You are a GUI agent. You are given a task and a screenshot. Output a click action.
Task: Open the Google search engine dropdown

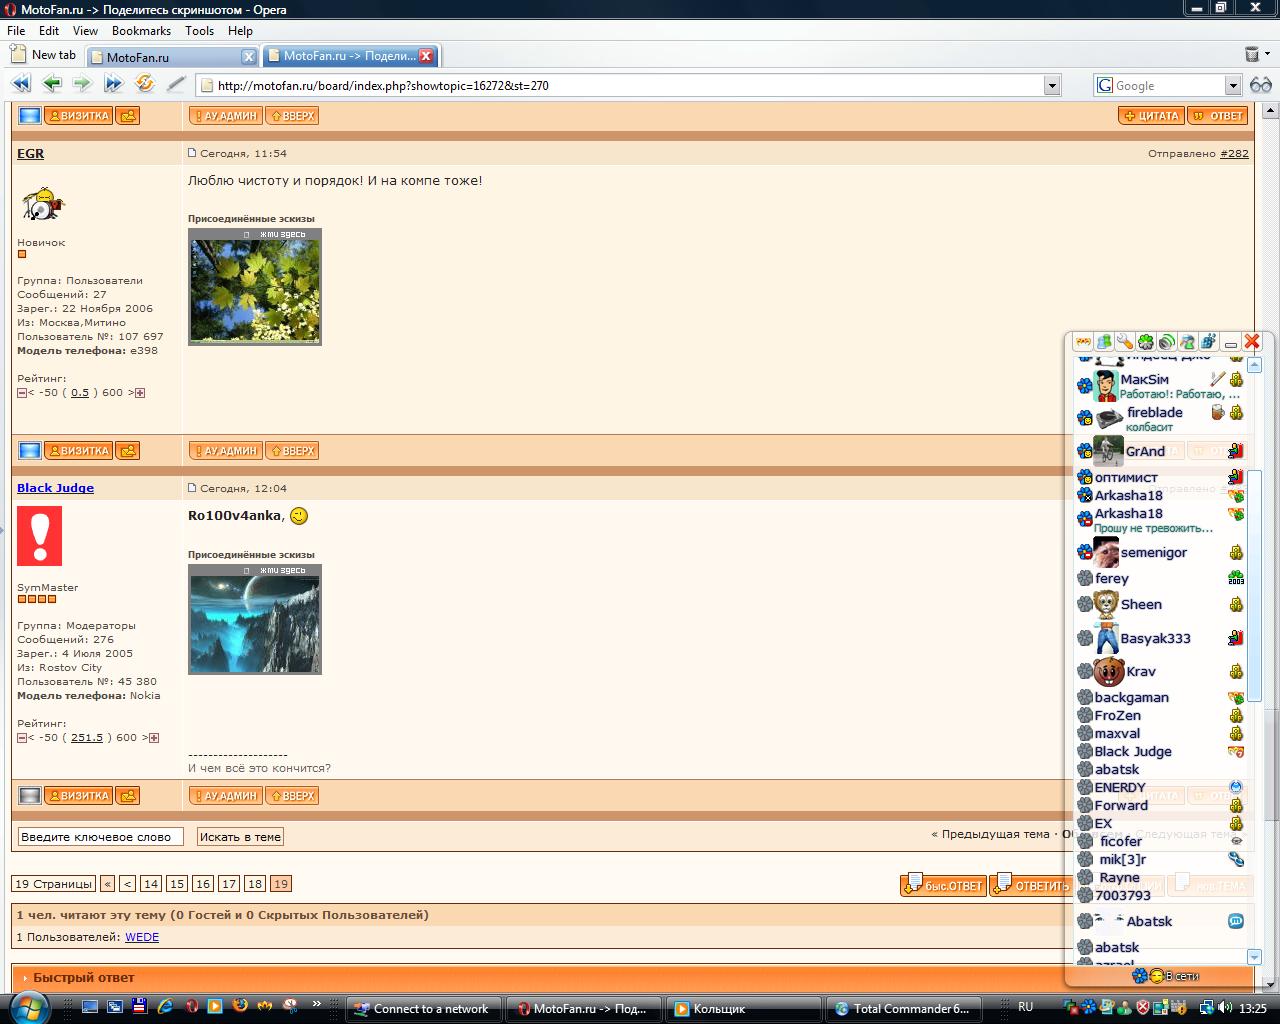[x=1233, y=86]
